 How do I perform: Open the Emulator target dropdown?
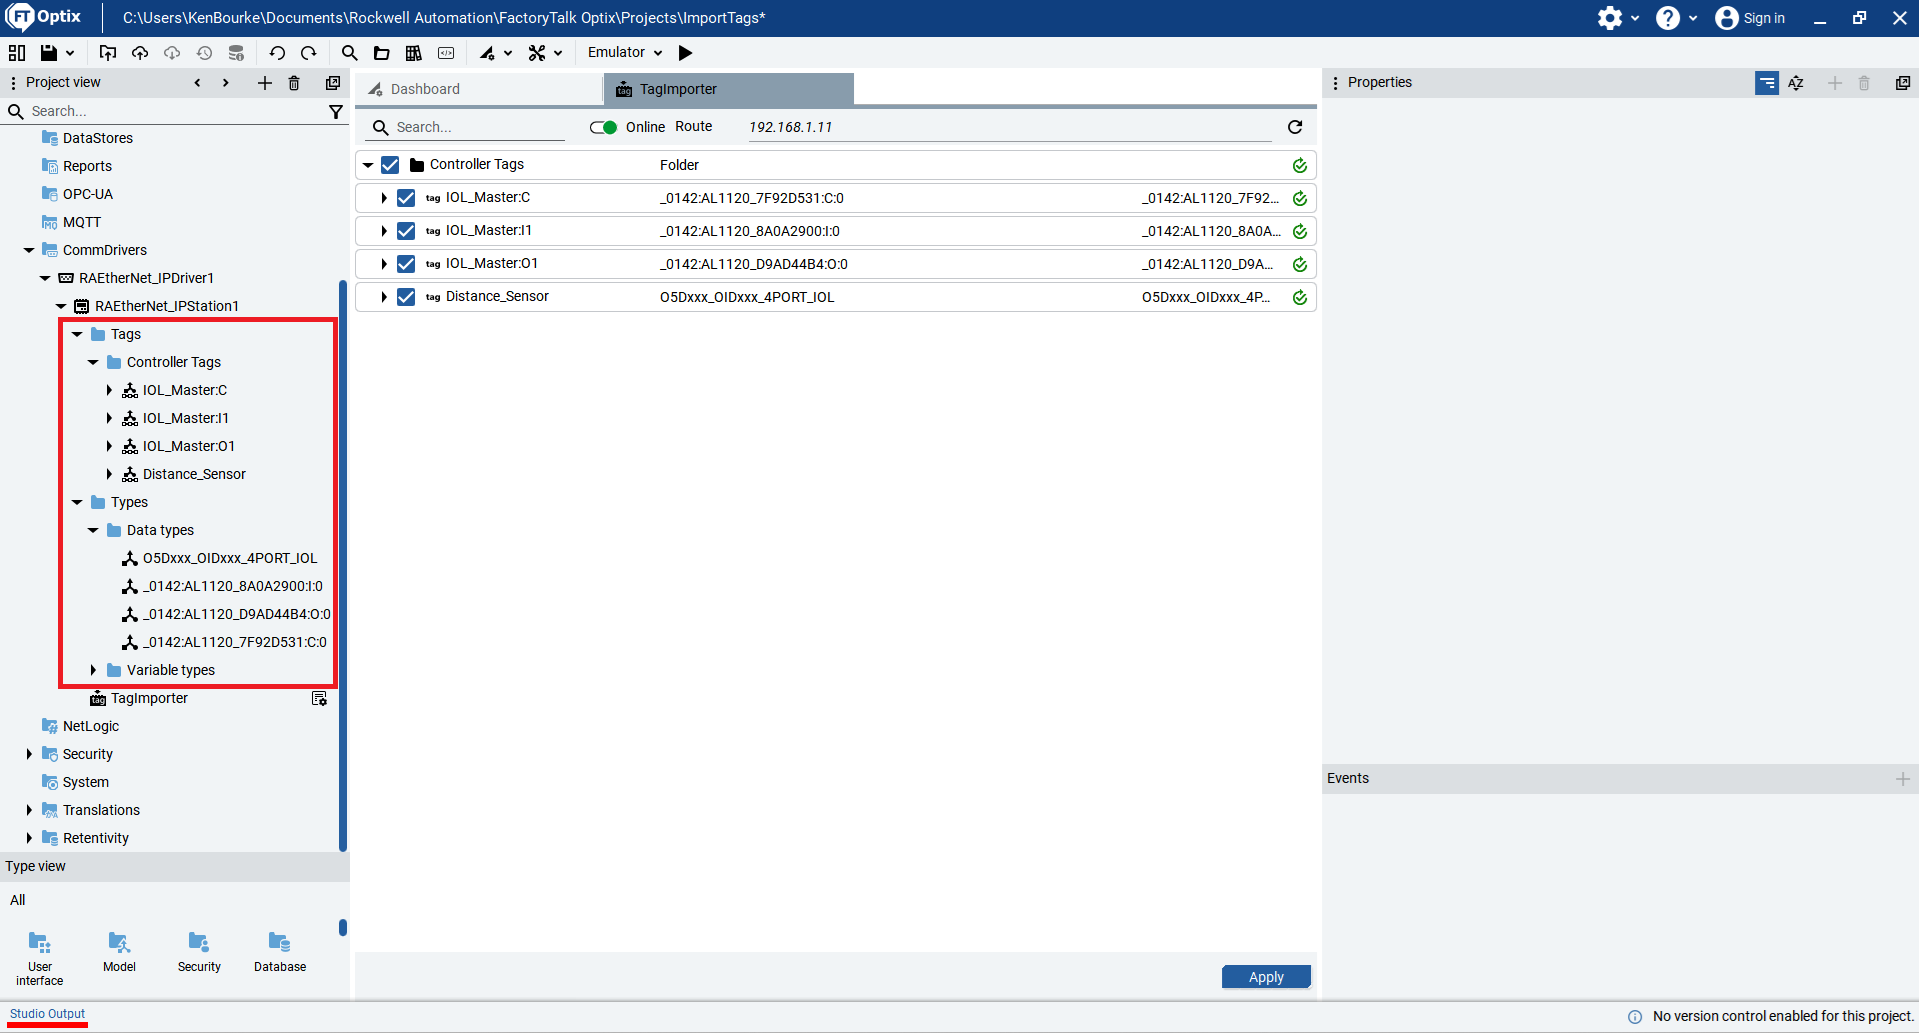625,53
